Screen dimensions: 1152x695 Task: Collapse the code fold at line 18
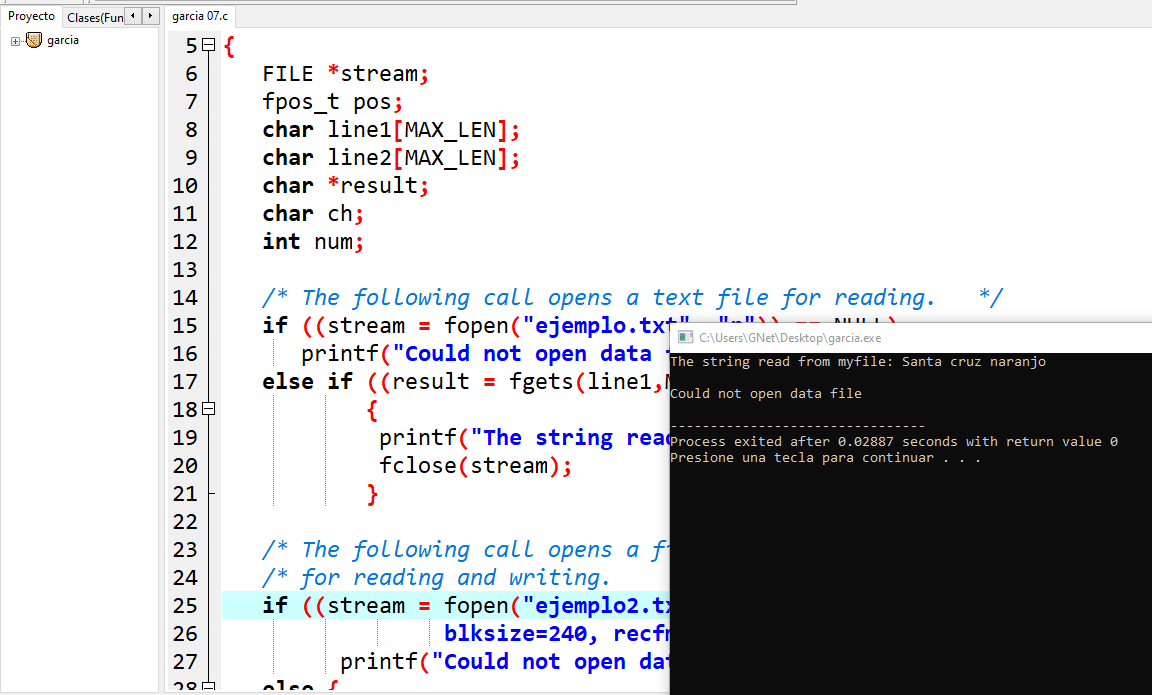pyautogui.click(x=209, y=408)
